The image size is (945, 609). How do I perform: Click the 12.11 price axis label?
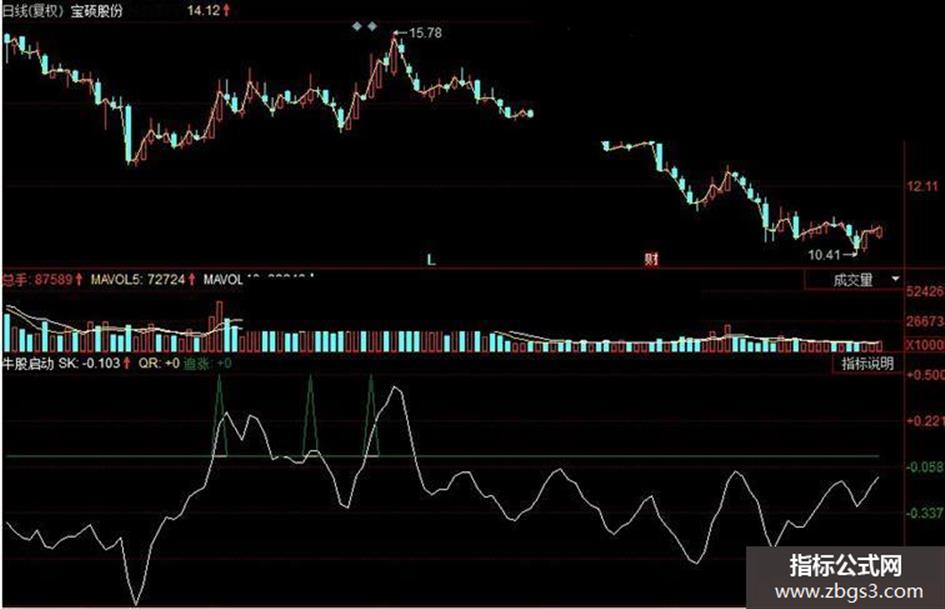923,186
